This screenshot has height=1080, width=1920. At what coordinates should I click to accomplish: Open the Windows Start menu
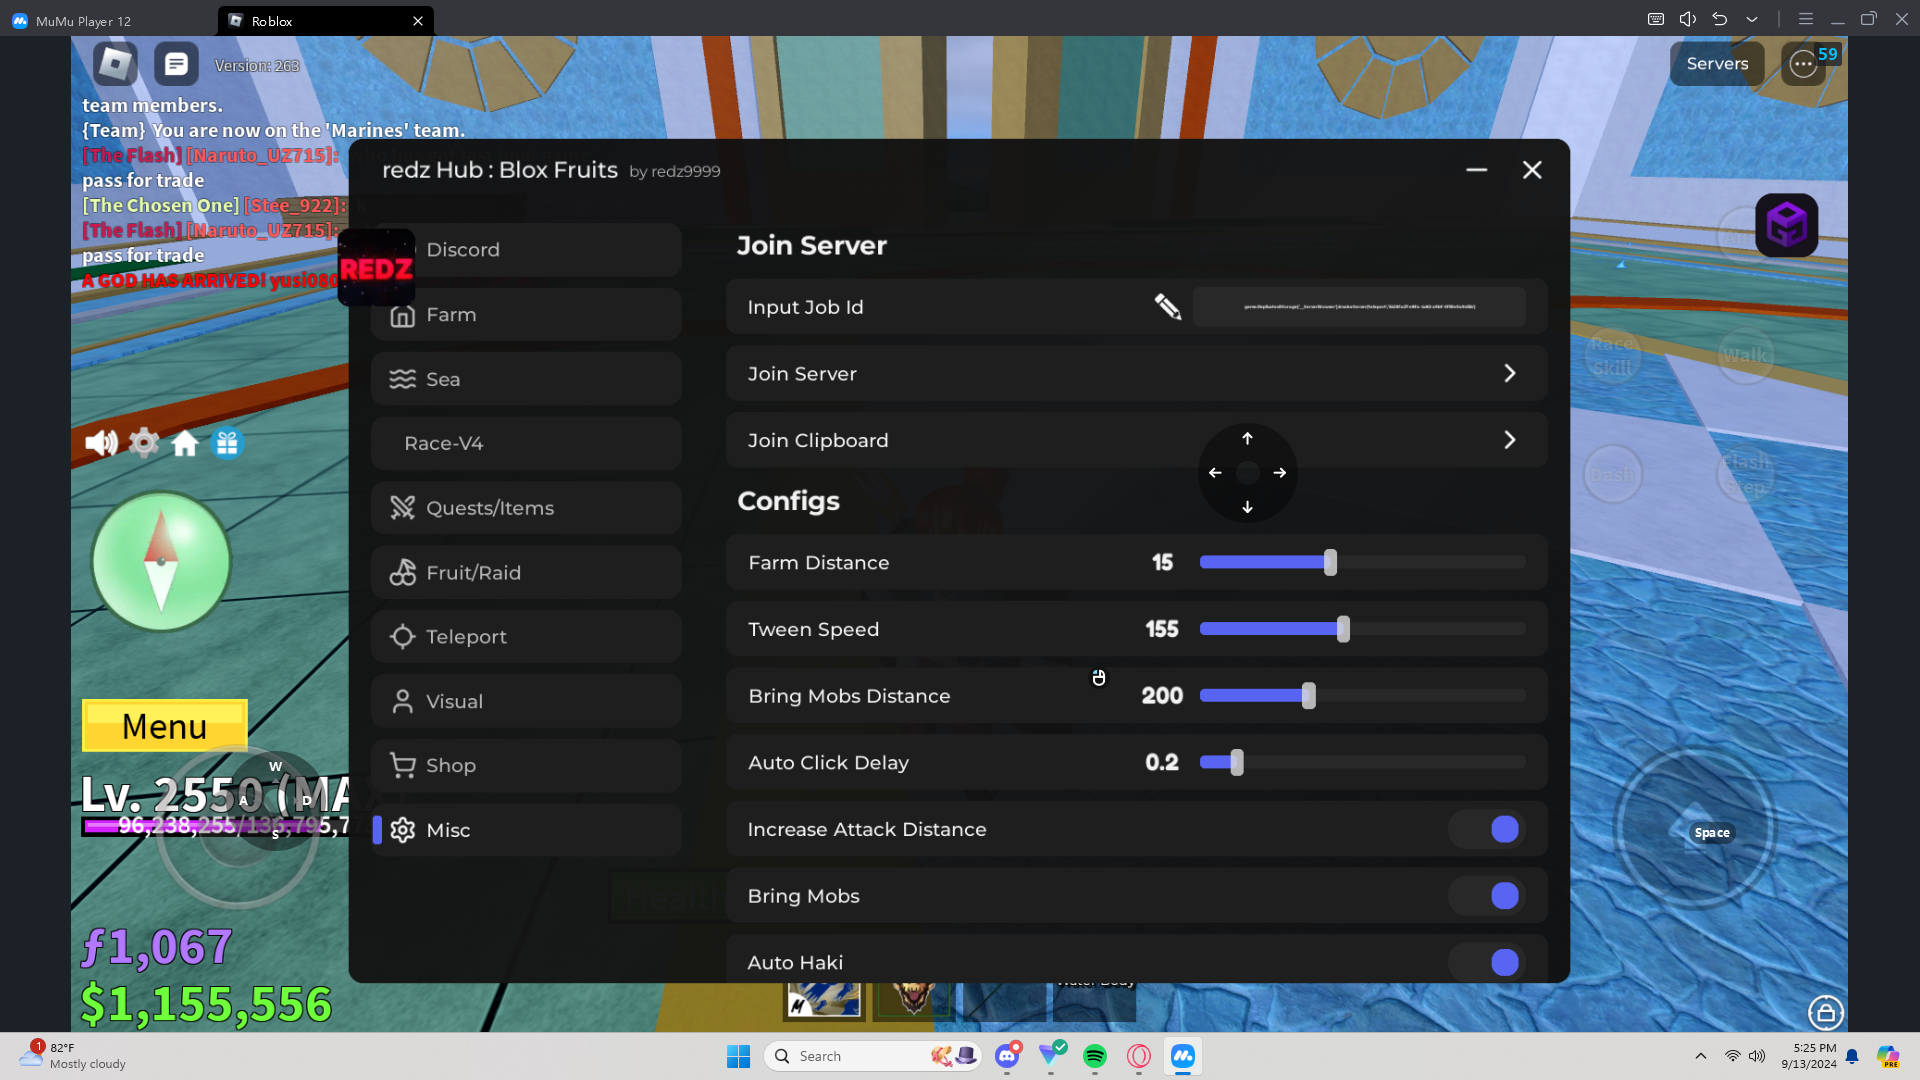coord(739,1056)
